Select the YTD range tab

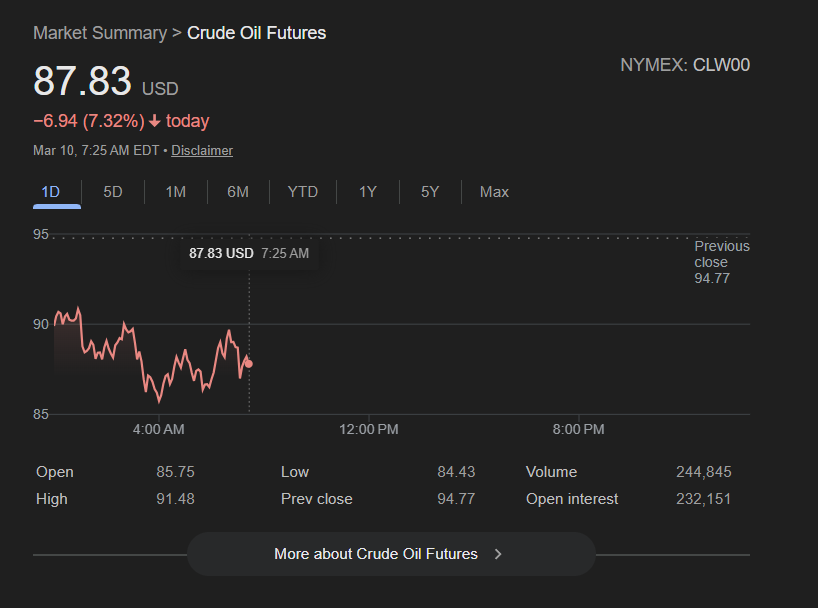[303, 192]
